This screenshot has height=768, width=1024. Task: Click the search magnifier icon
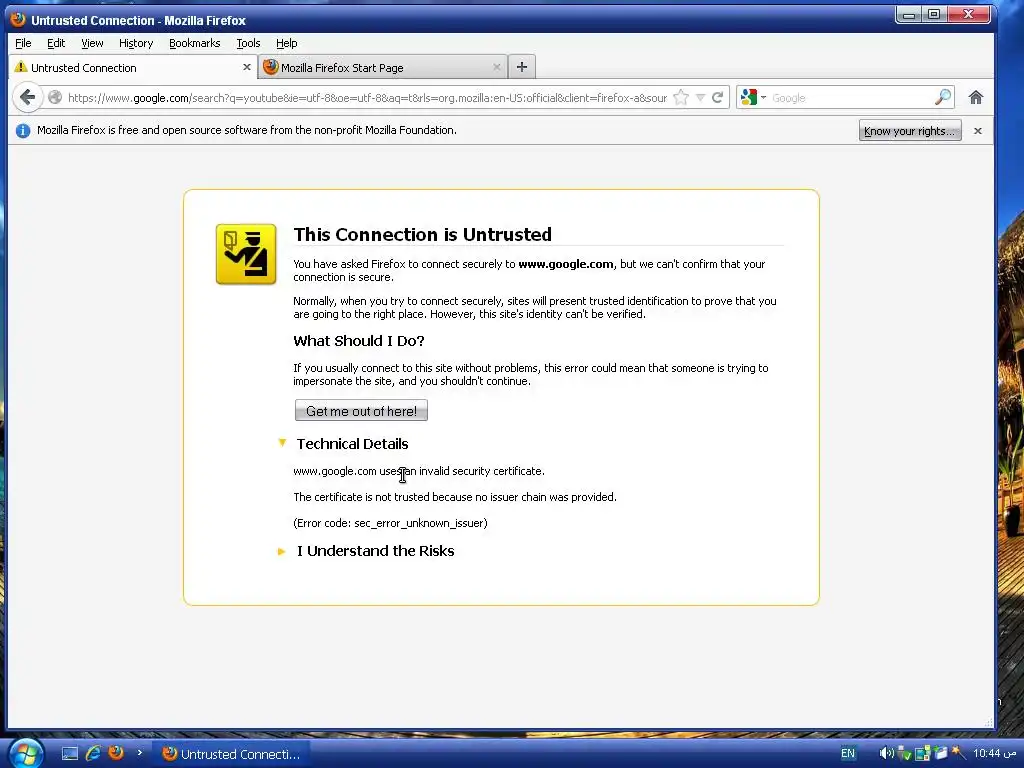click(942, 98)
